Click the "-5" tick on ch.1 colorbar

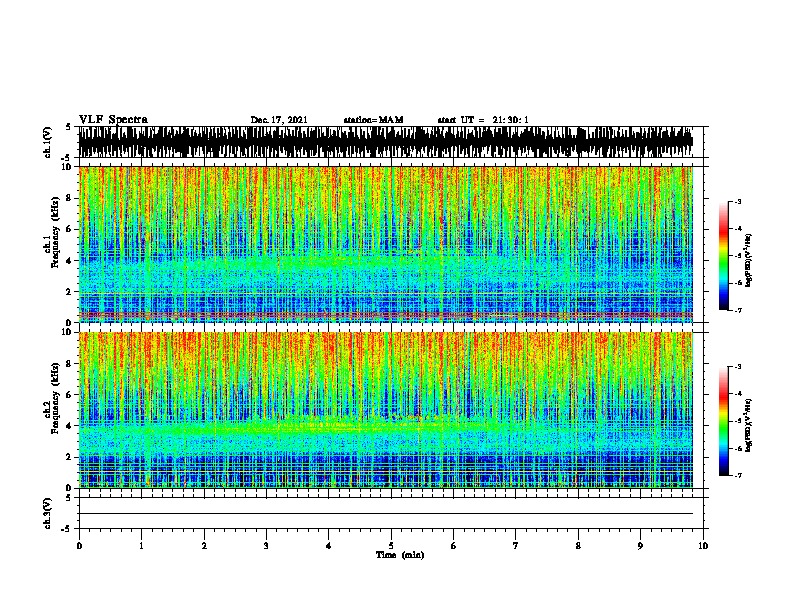point(738,256)
